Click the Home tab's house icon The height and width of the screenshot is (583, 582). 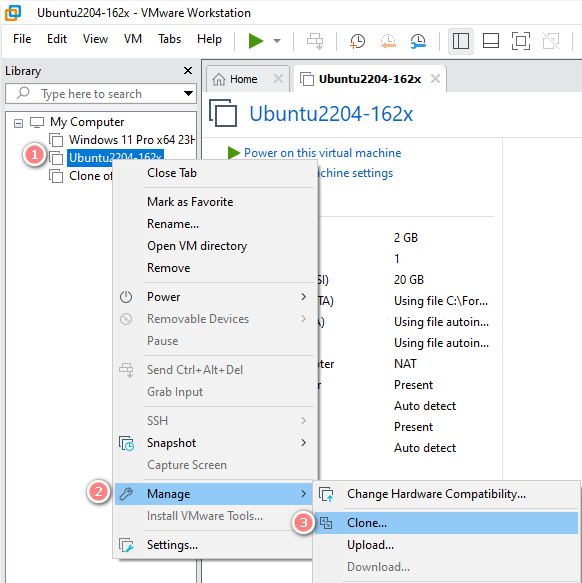click(219, 79)
